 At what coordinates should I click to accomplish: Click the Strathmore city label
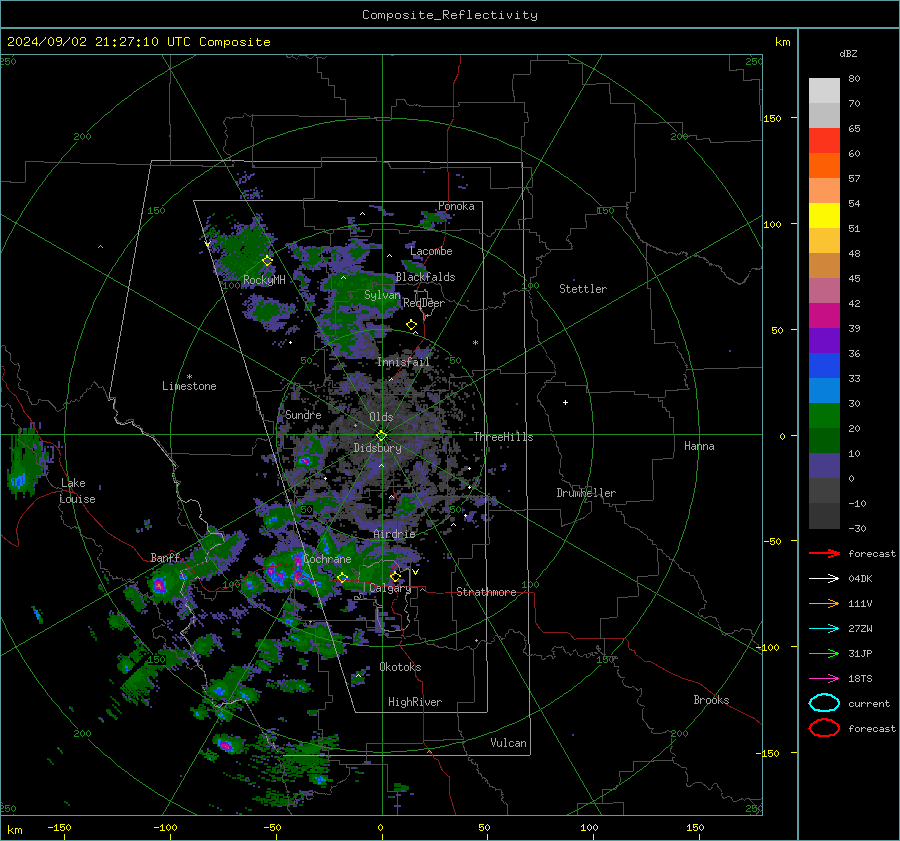(486, 592)
